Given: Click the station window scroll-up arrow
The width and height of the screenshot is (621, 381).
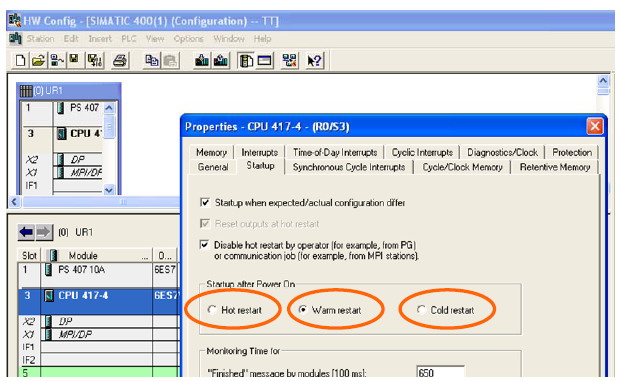Looking at the screenshot, I should point(603,81).
